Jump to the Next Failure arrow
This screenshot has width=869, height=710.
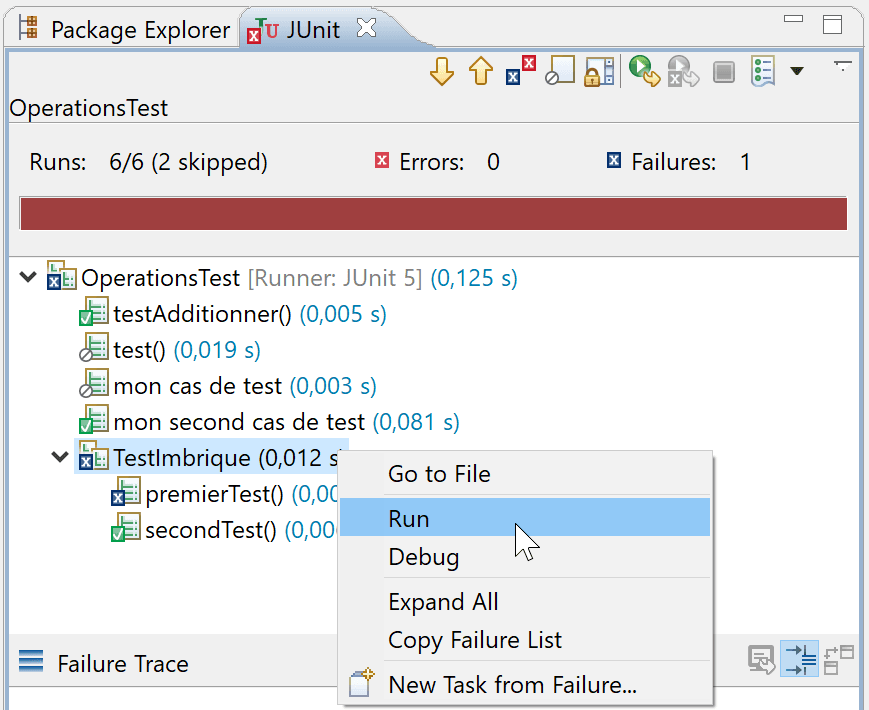pos(442,71)
